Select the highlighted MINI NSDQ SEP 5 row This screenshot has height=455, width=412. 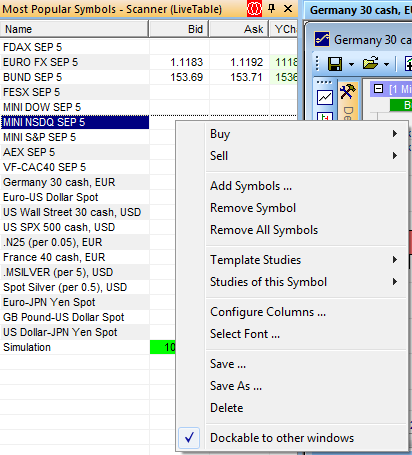pos(75,122)
